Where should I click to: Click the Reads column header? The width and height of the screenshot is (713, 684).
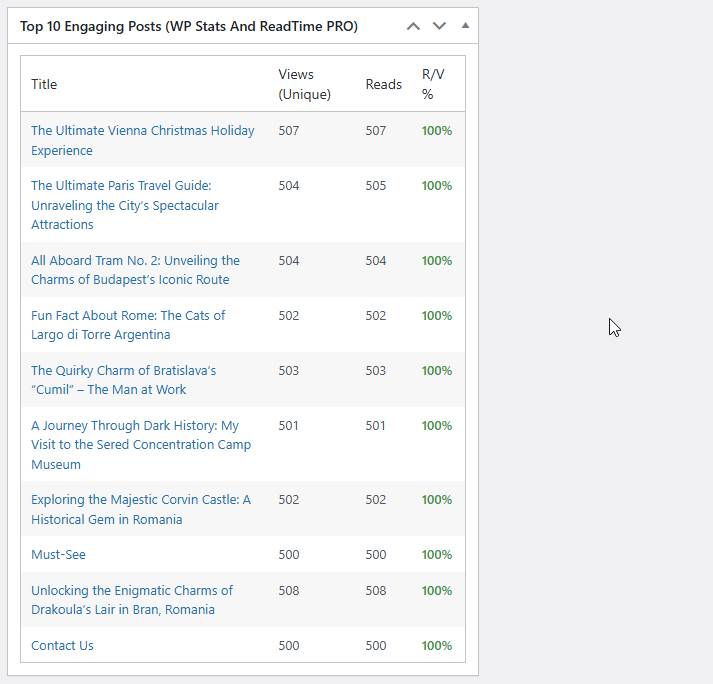[x=383, y=84]
